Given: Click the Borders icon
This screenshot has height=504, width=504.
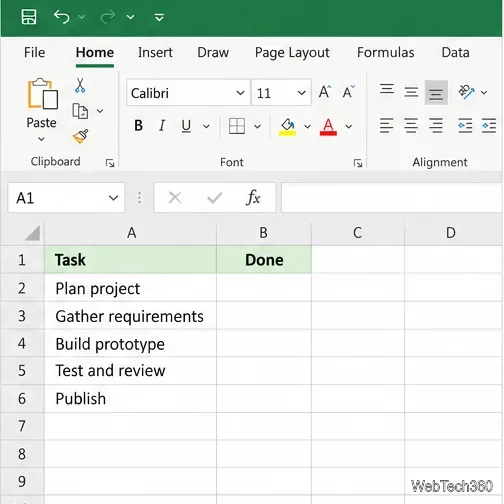Looking at the screenshot, I should click(x=237, y=126).
